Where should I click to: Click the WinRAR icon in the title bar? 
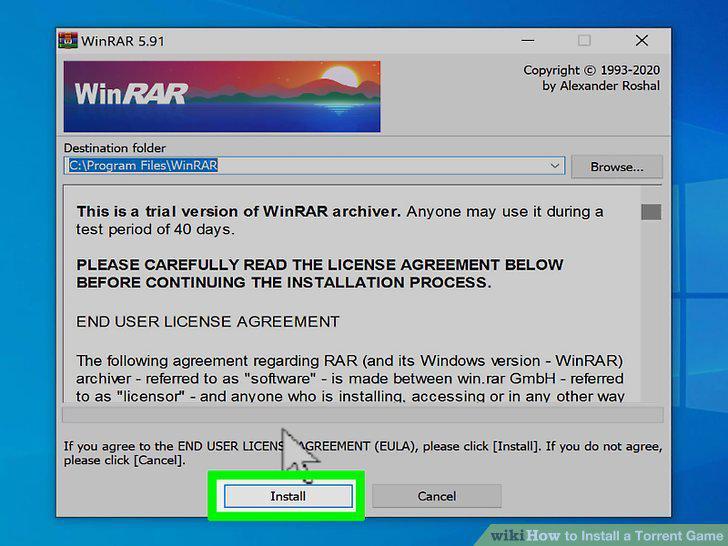[68, 41]
